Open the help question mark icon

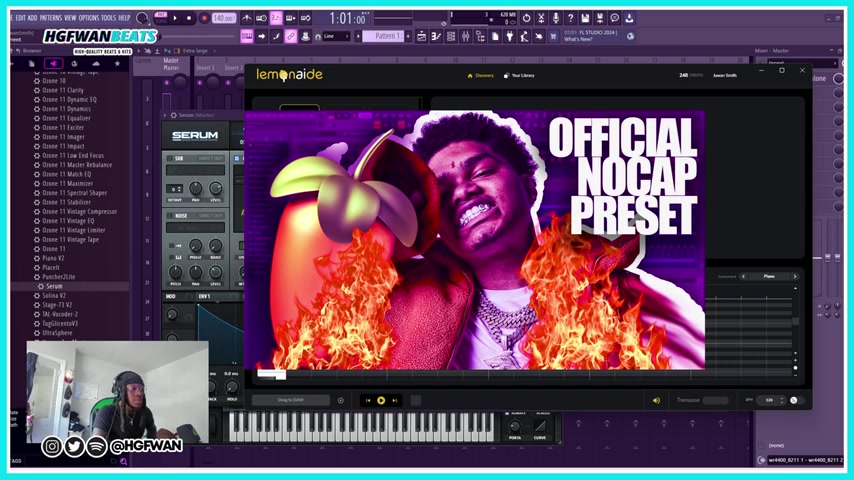pyautogui.click(x=571, y=18)
